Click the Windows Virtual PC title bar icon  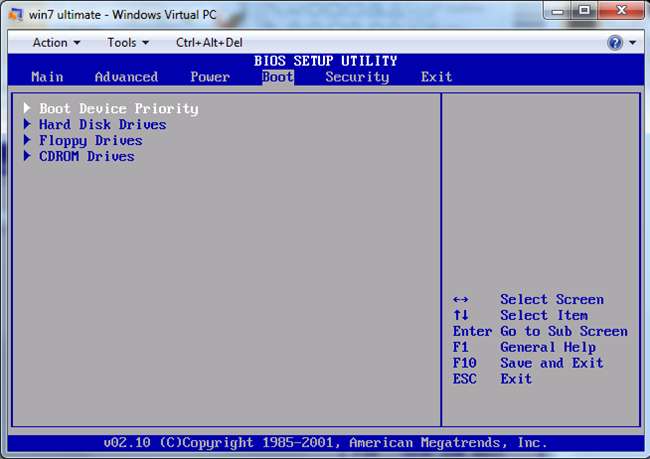pos(14,15)
